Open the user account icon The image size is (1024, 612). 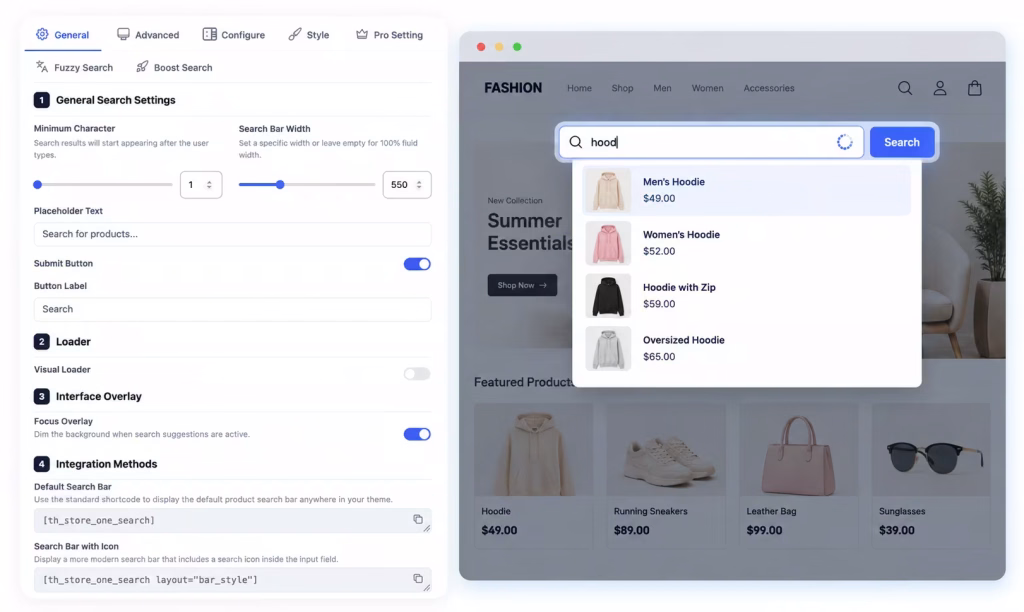point(940,88)
